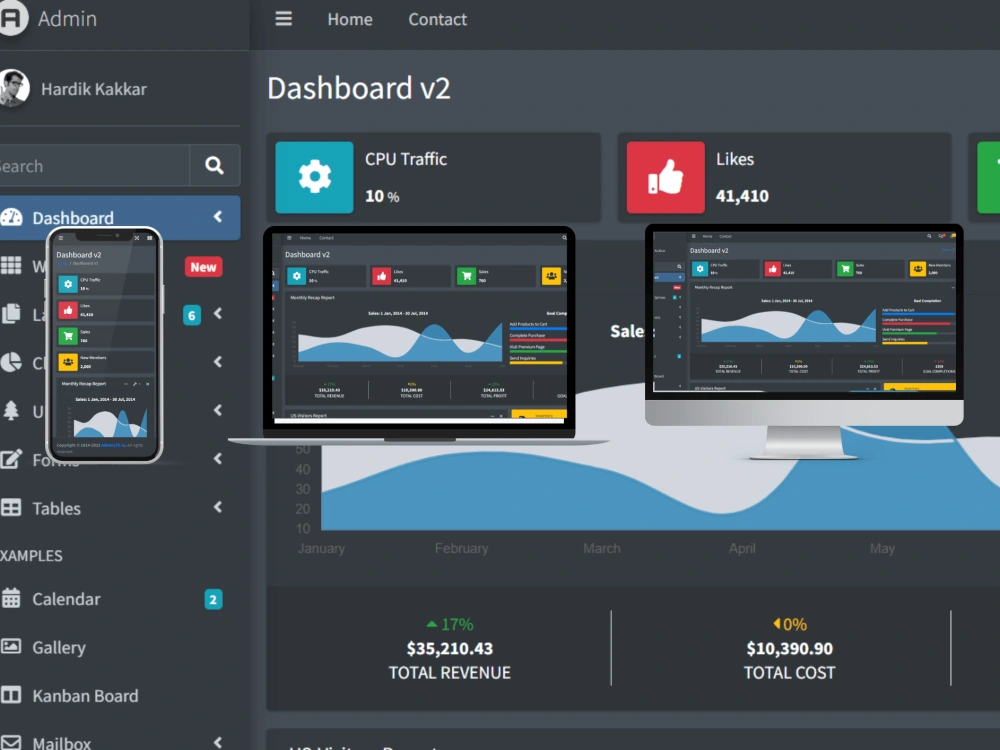Click the $10,390.90 cost value
1000x750 pixels.
click(790, 649)
